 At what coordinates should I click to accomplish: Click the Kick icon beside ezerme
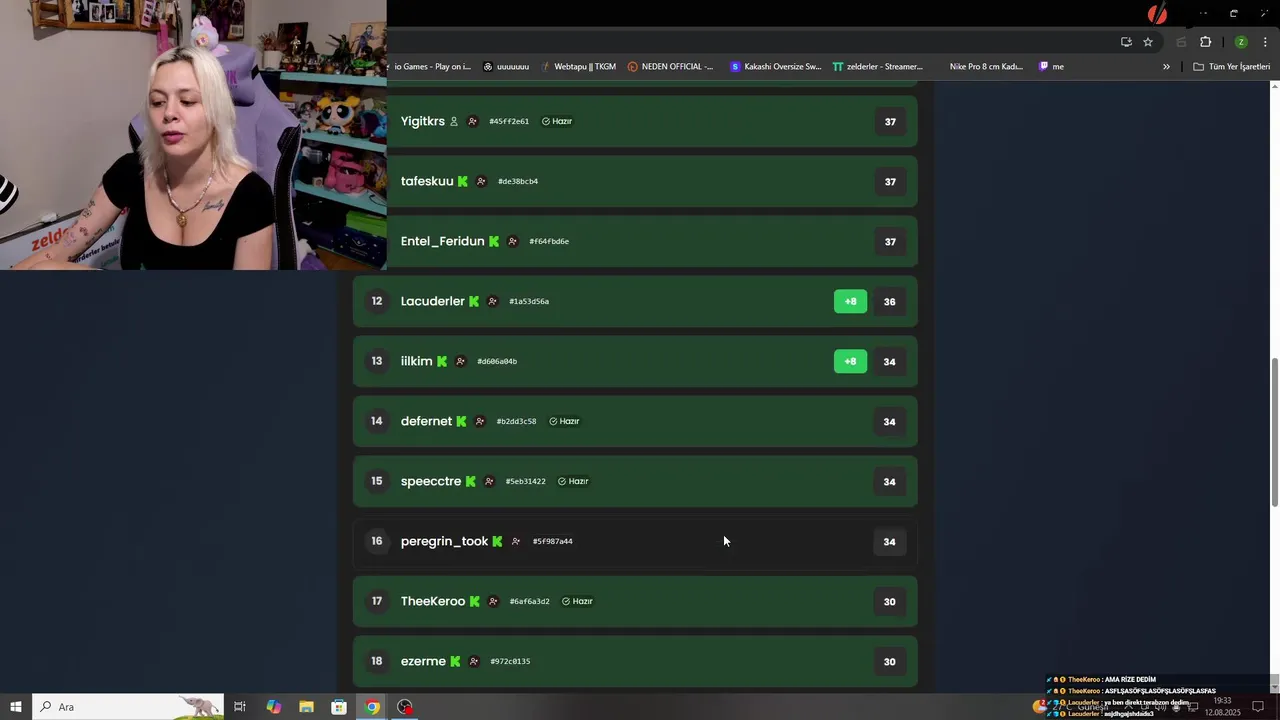[455, 661]
